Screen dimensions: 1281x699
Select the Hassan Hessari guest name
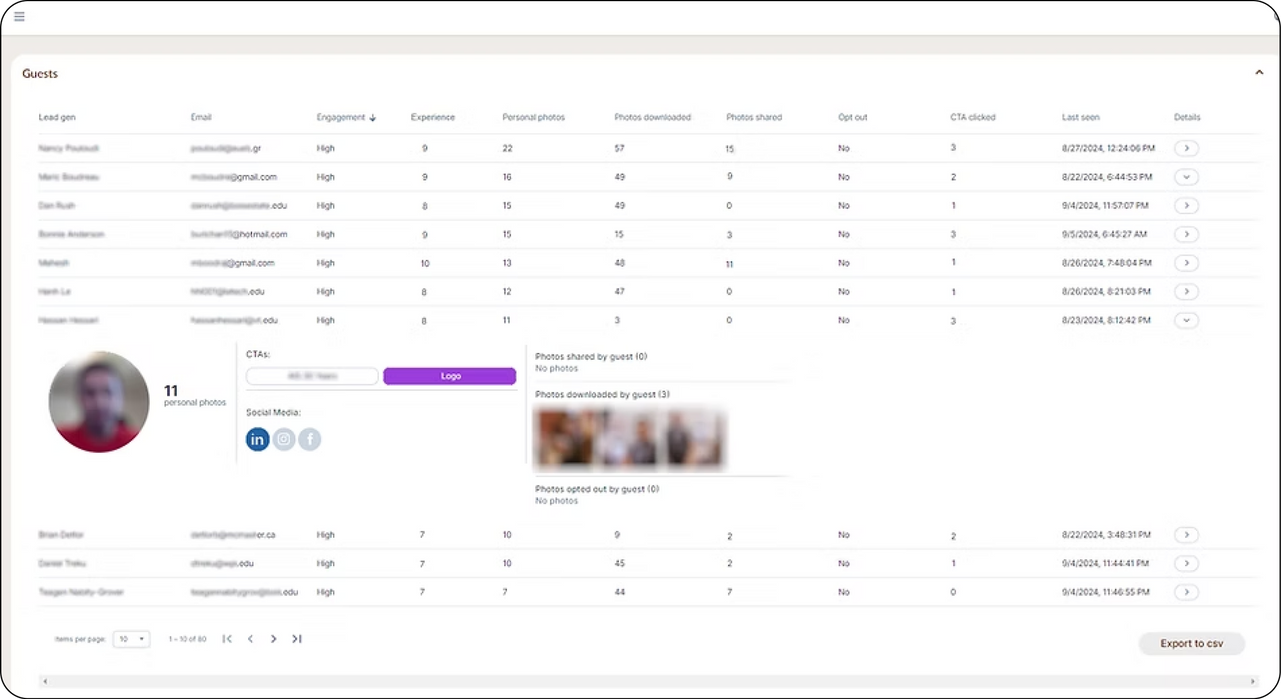pyautogui.click(x=68, y=321)
